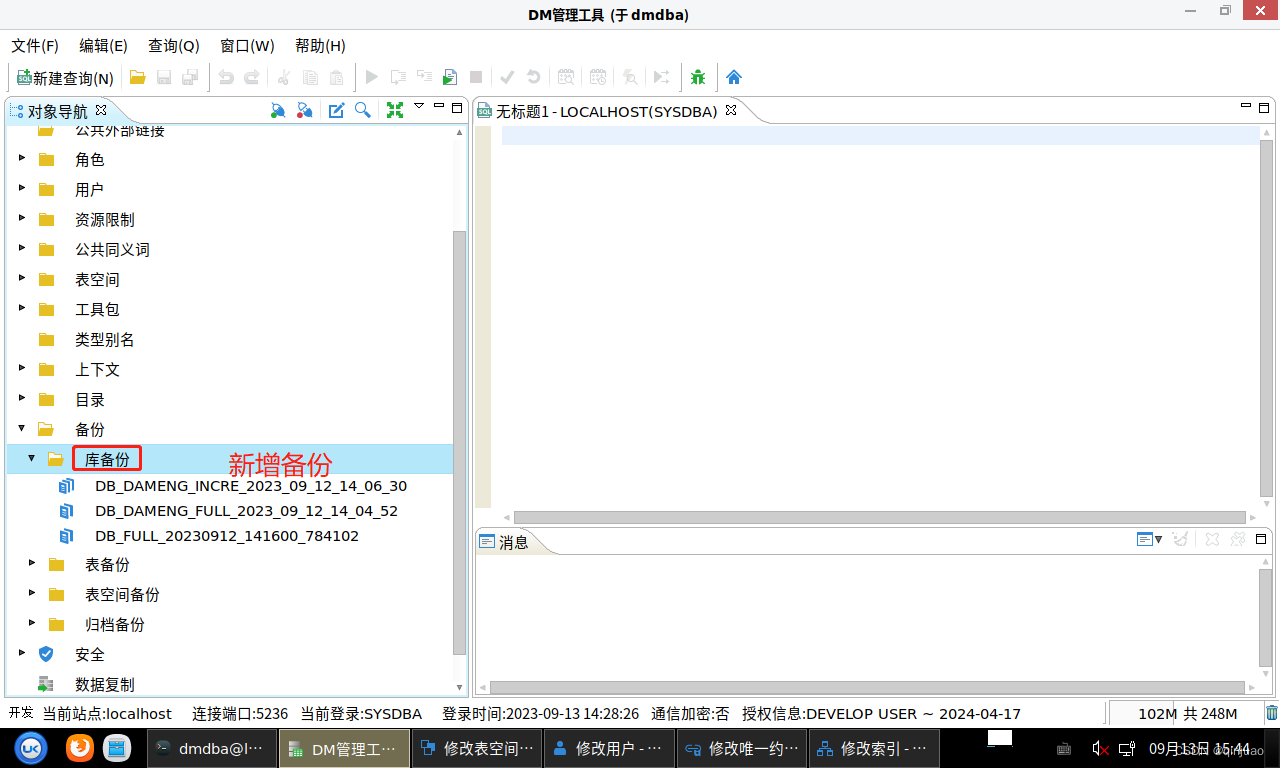Start the green bug debug icon
Image resolution: width=1280 pixels, height=768 pixels.
click(698, 77)
